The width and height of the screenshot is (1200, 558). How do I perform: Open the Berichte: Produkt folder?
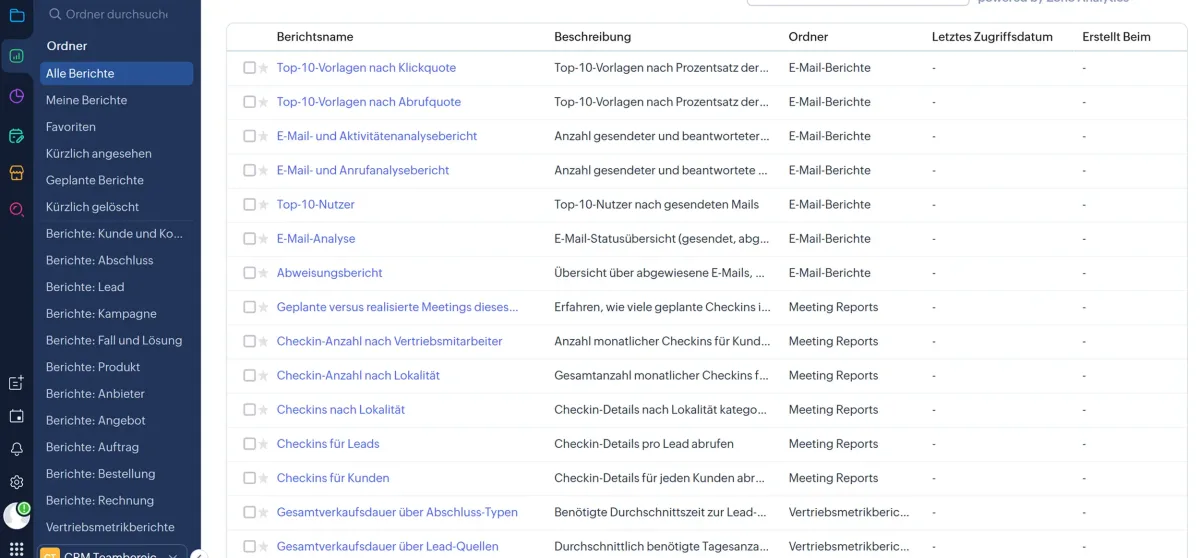[93, 367]
